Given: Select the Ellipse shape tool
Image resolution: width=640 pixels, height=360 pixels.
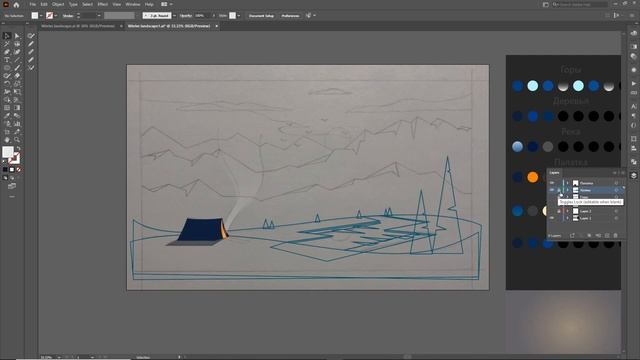Looking at the screenshot, I should click(x=7, y=68).
